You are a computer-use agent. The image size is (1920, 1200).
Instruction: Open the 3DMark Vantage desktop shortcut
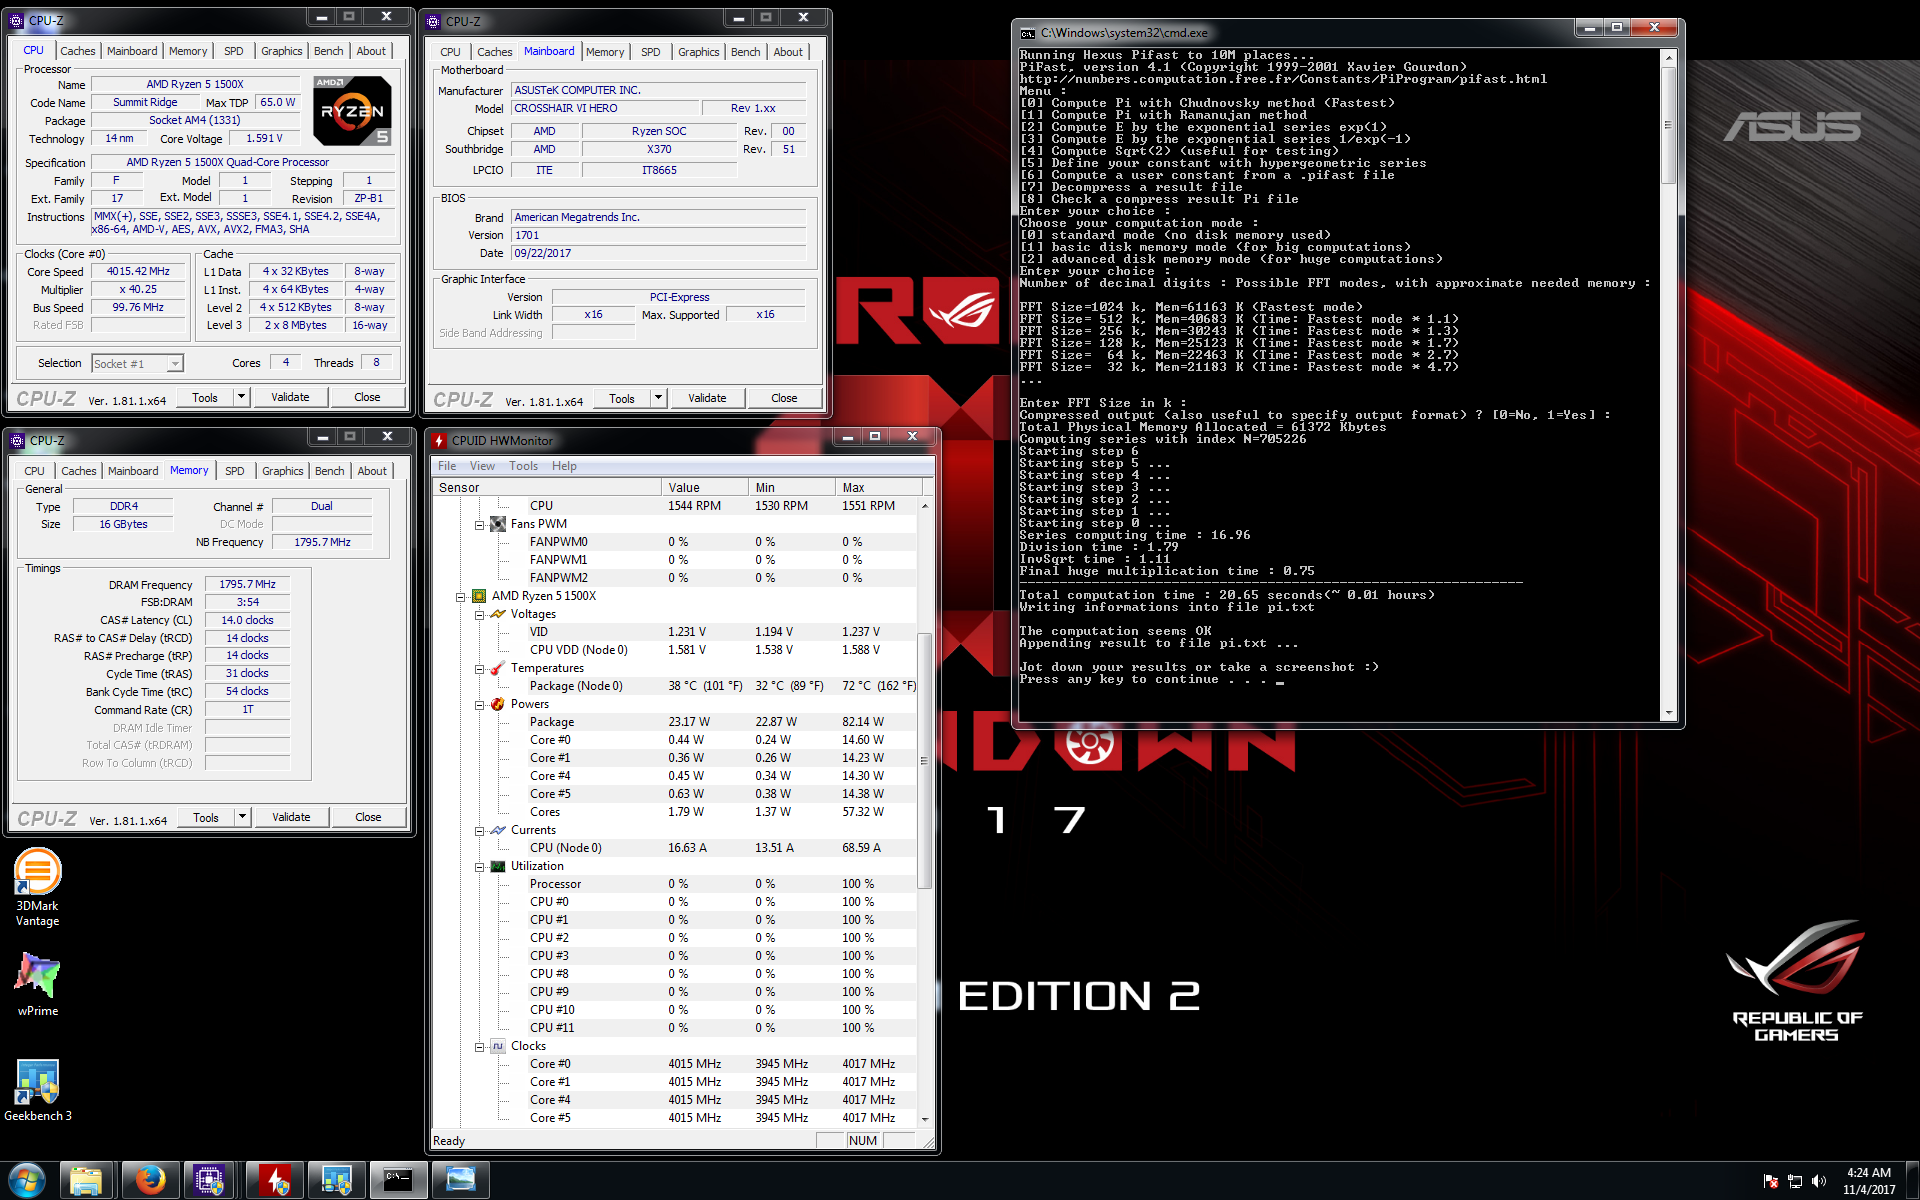(38, 888)
